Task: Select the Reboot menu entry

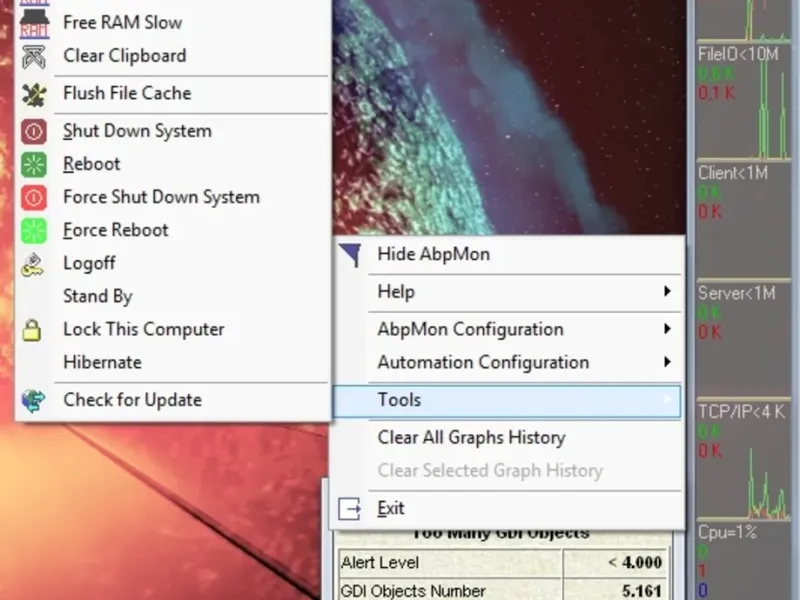Action: (173, 164)
